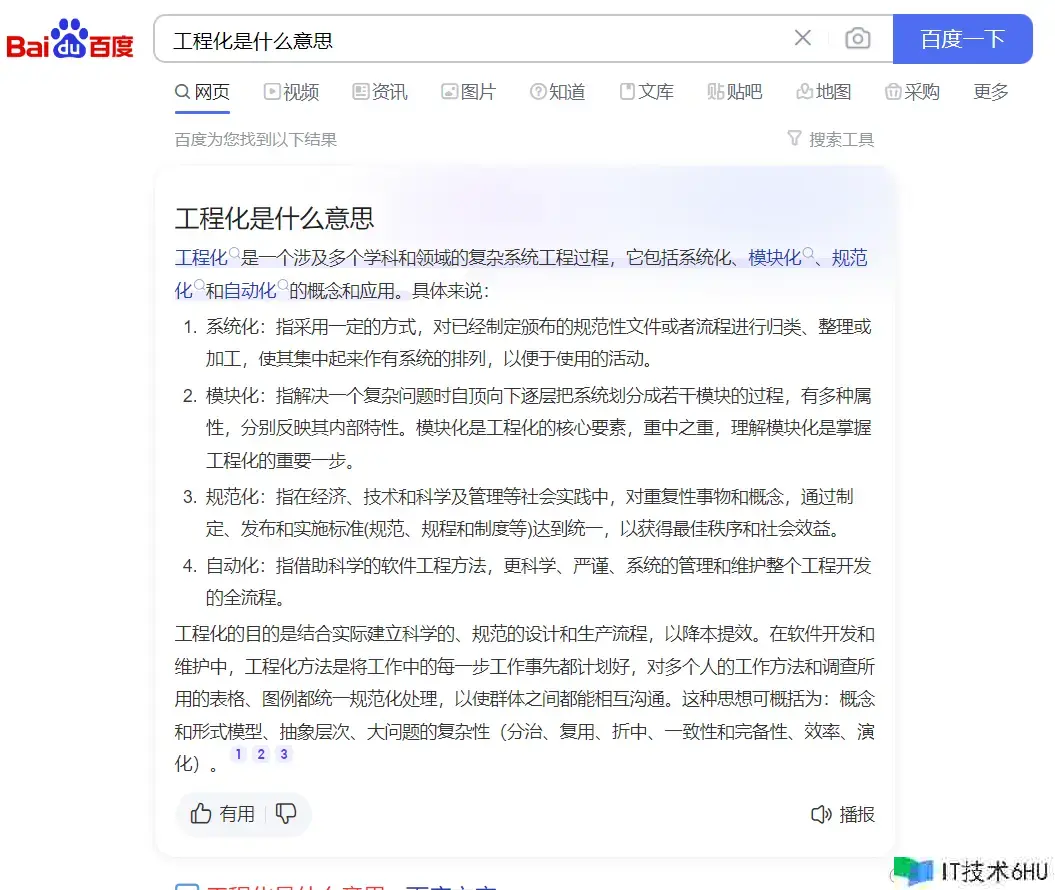
Task: Open camera image search
Action: point(857,39)
